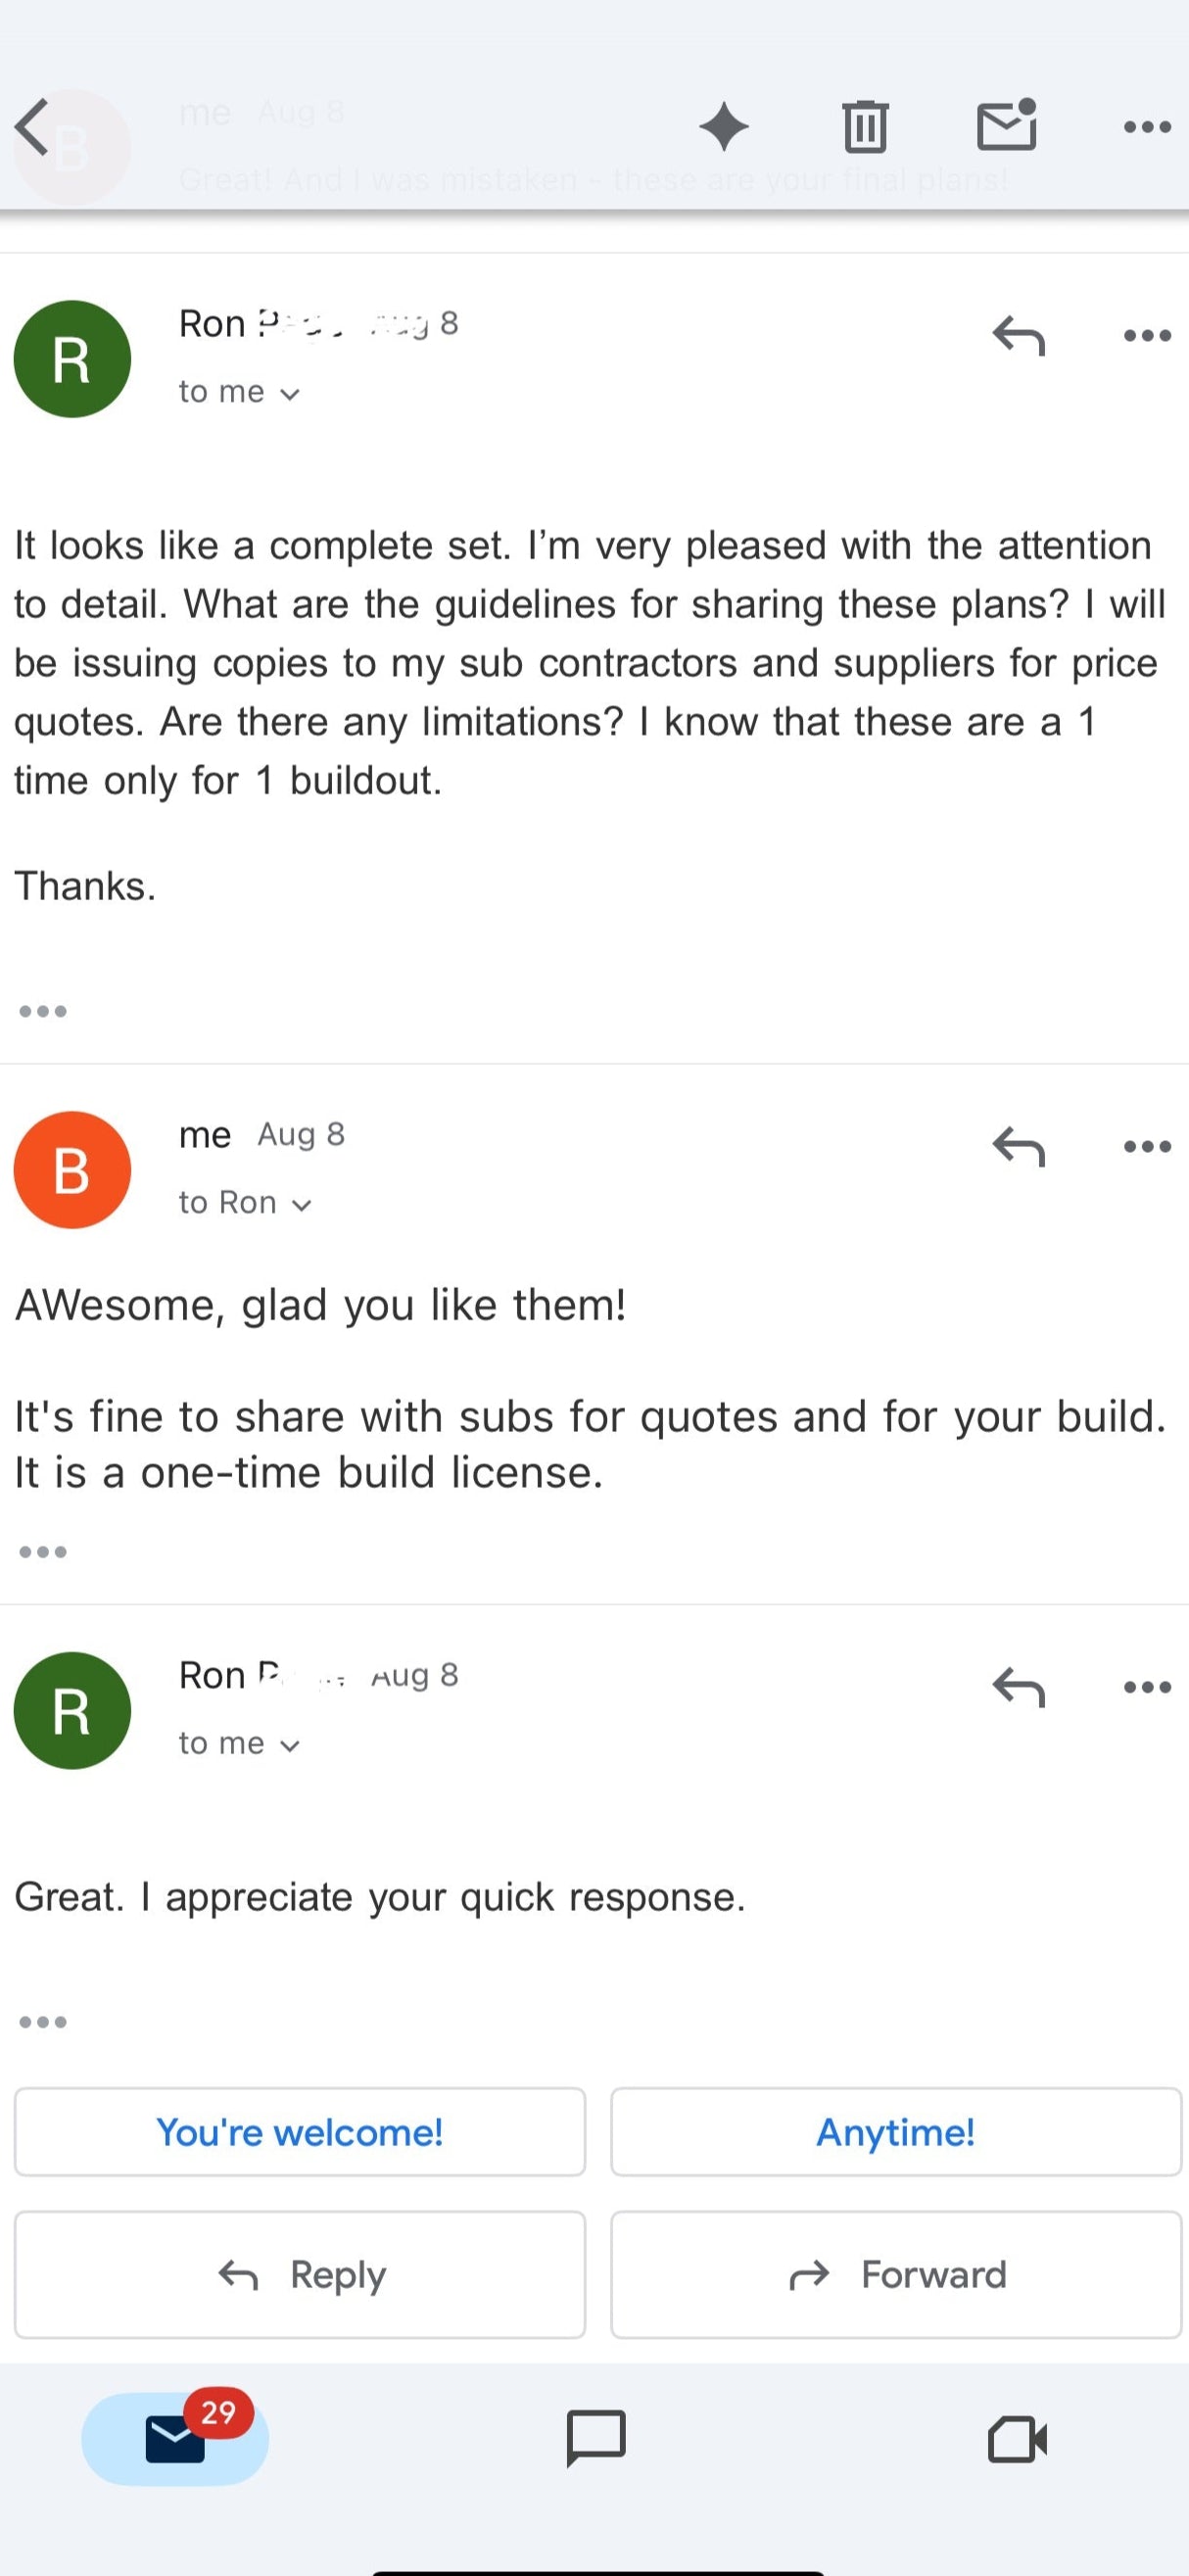Image resolution: width=1189 pixels, height=2576 pixels.
Task: Tap the back arrow to leave thread
Action: [32, 127]
